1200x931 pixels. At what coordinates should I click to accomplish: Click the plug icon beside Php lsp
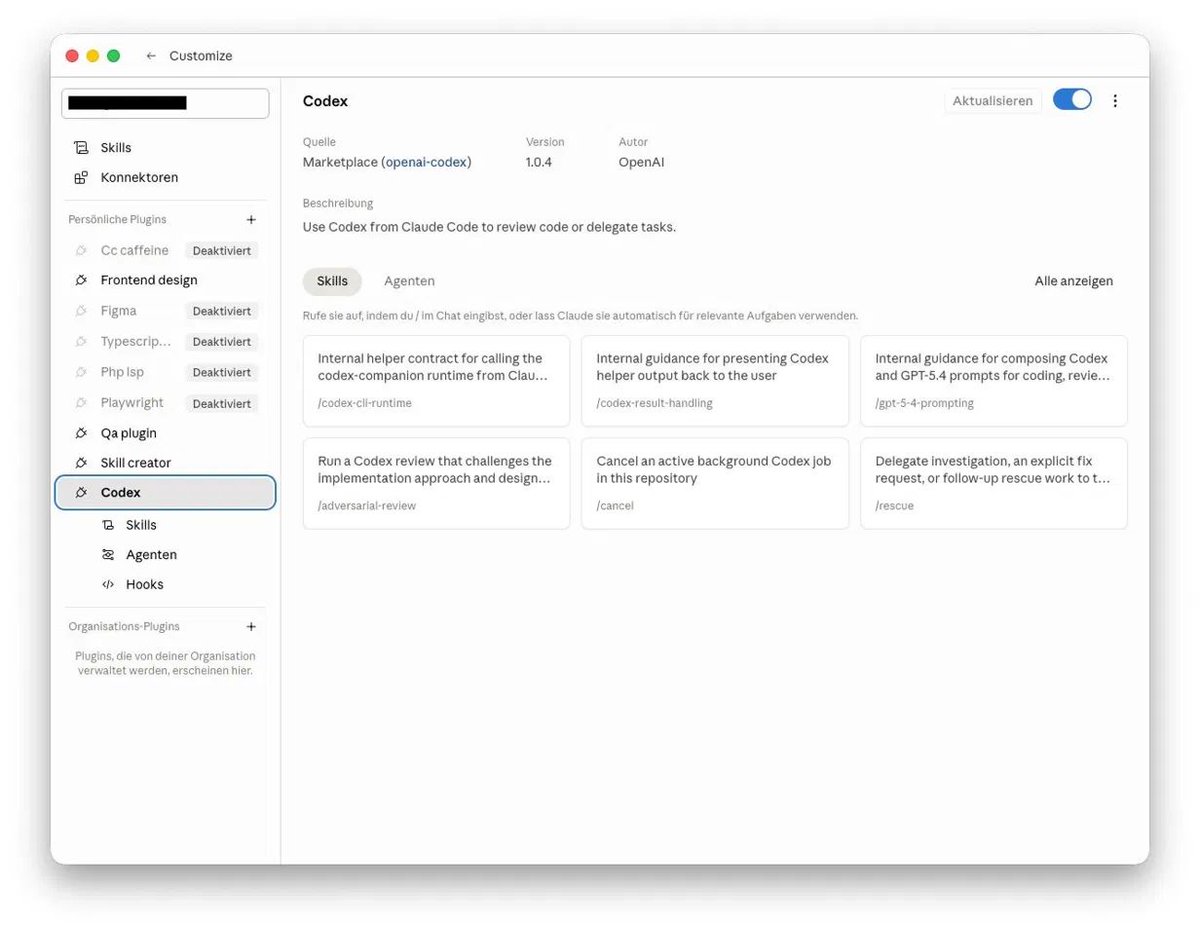(81, 372)
